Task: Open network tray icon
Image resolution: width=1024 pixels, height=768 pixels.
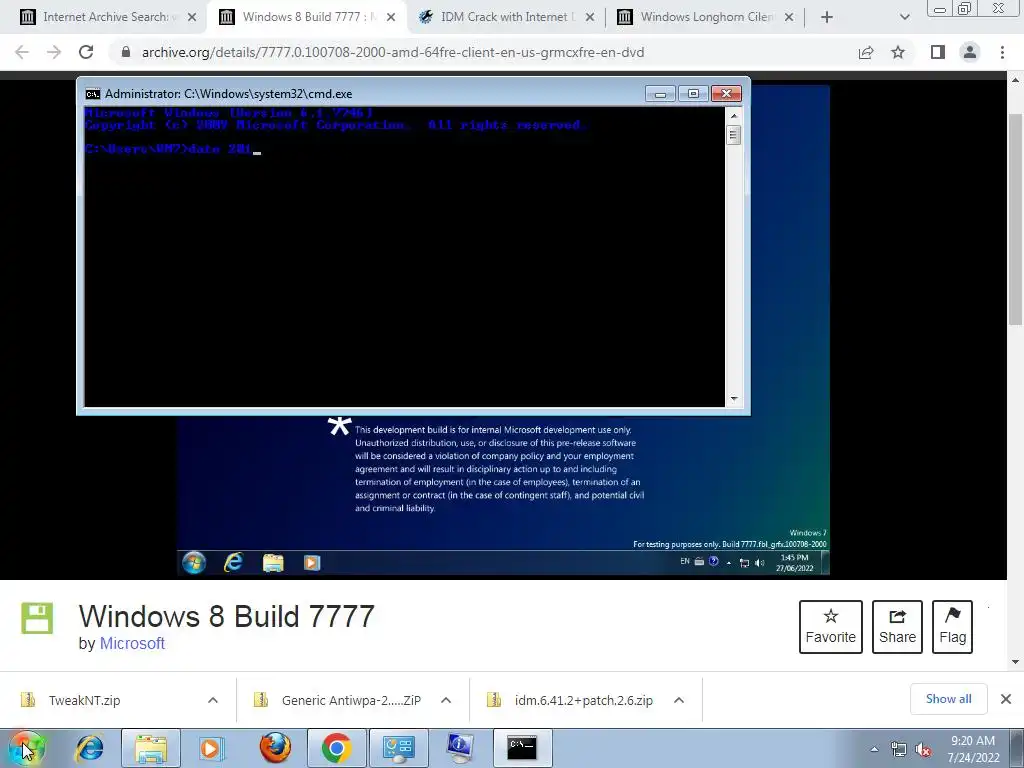Action: (x=899, y=749)
